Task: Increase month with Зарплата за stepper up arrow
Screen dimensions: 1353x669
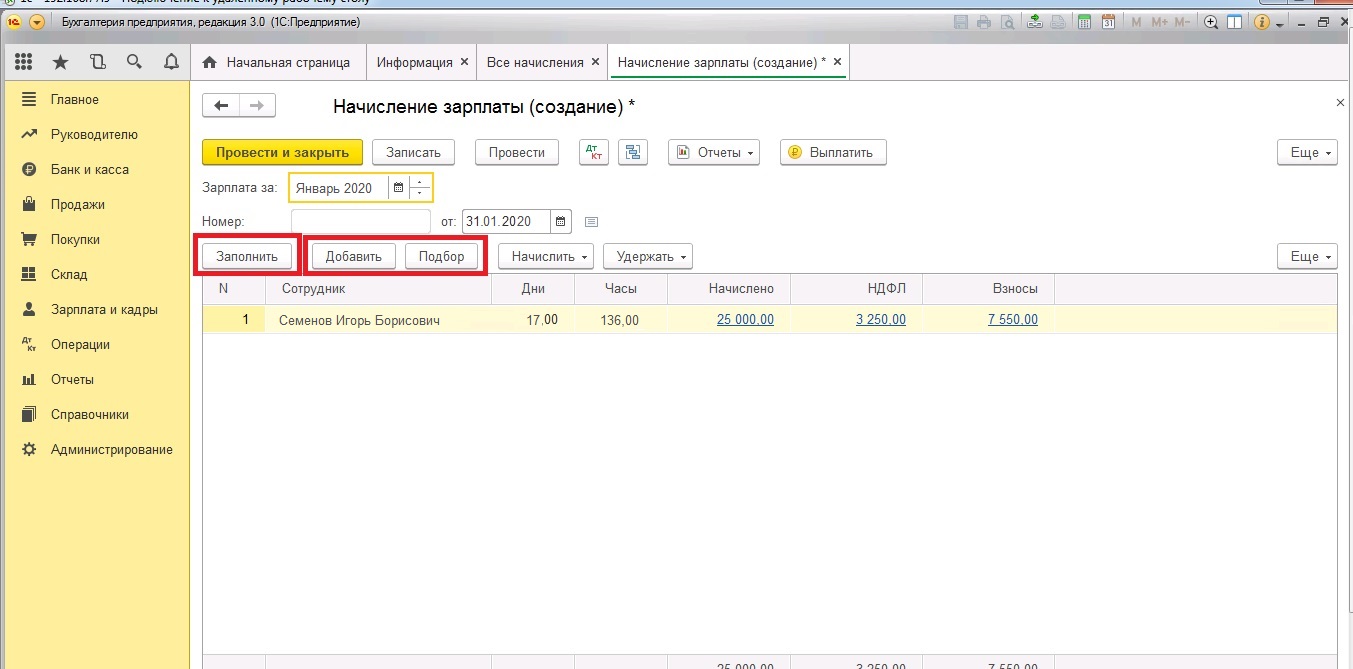Action: pyautogui.click(x=420, y=182)
